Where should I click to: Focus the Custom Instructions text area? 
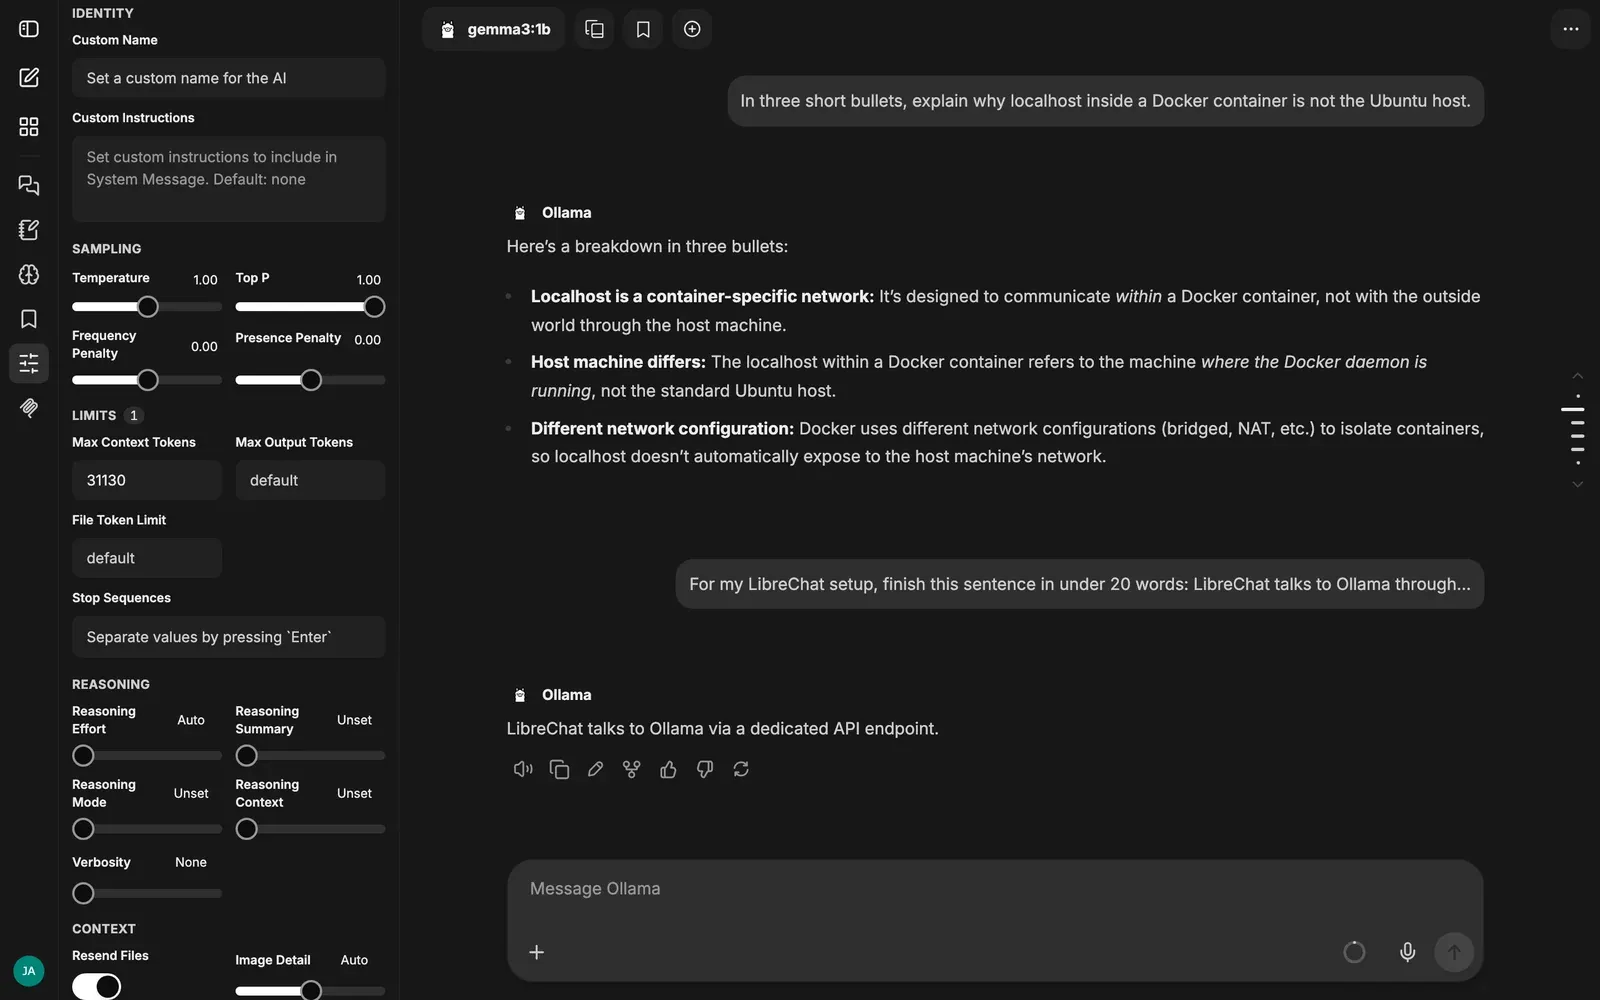point(229,179)
